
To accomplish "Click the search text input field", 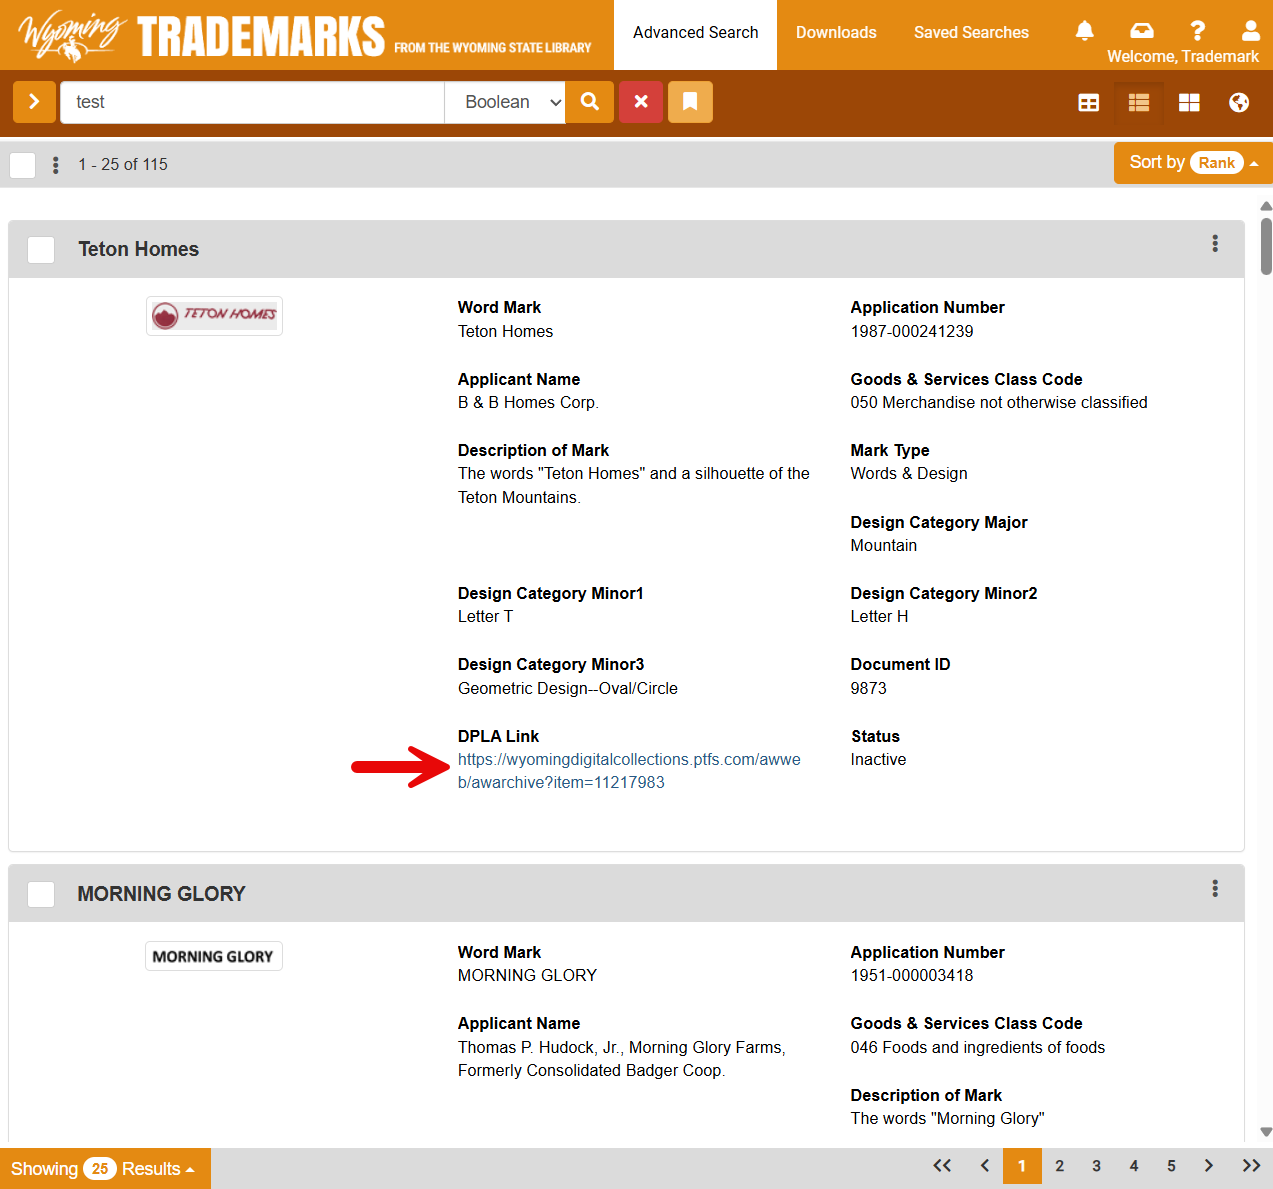I will click(x=252, y=102).
